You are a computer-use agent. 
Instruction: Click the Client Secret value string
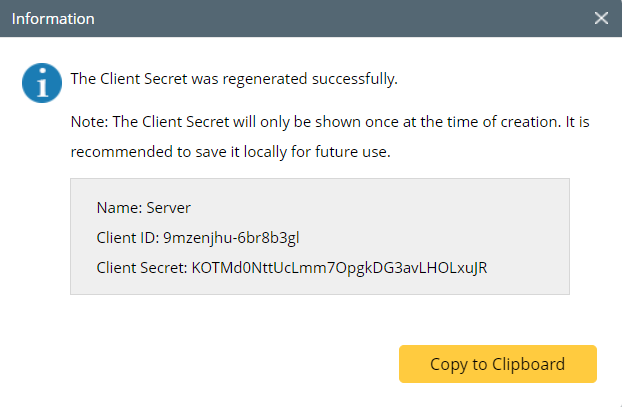tap(339, 268)
